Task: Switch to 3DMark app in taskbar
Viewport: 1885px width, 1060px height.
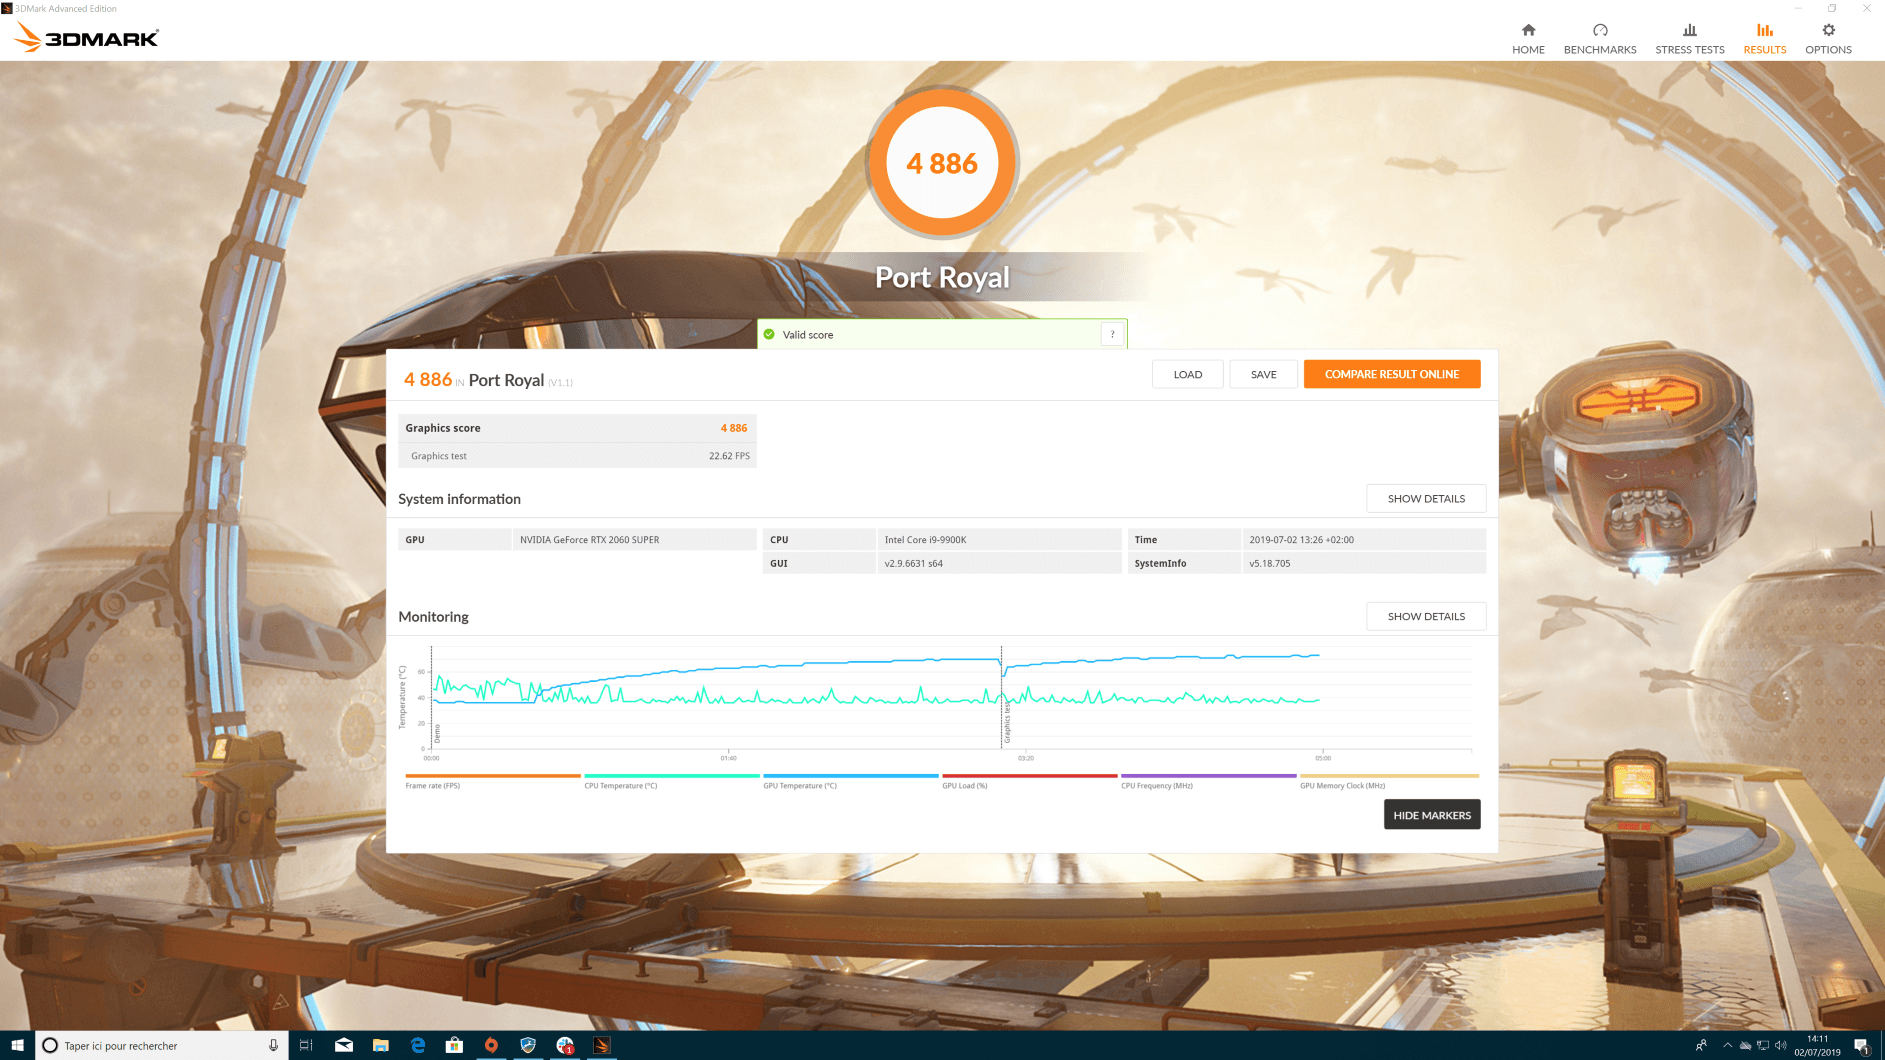Action: 602,1045
